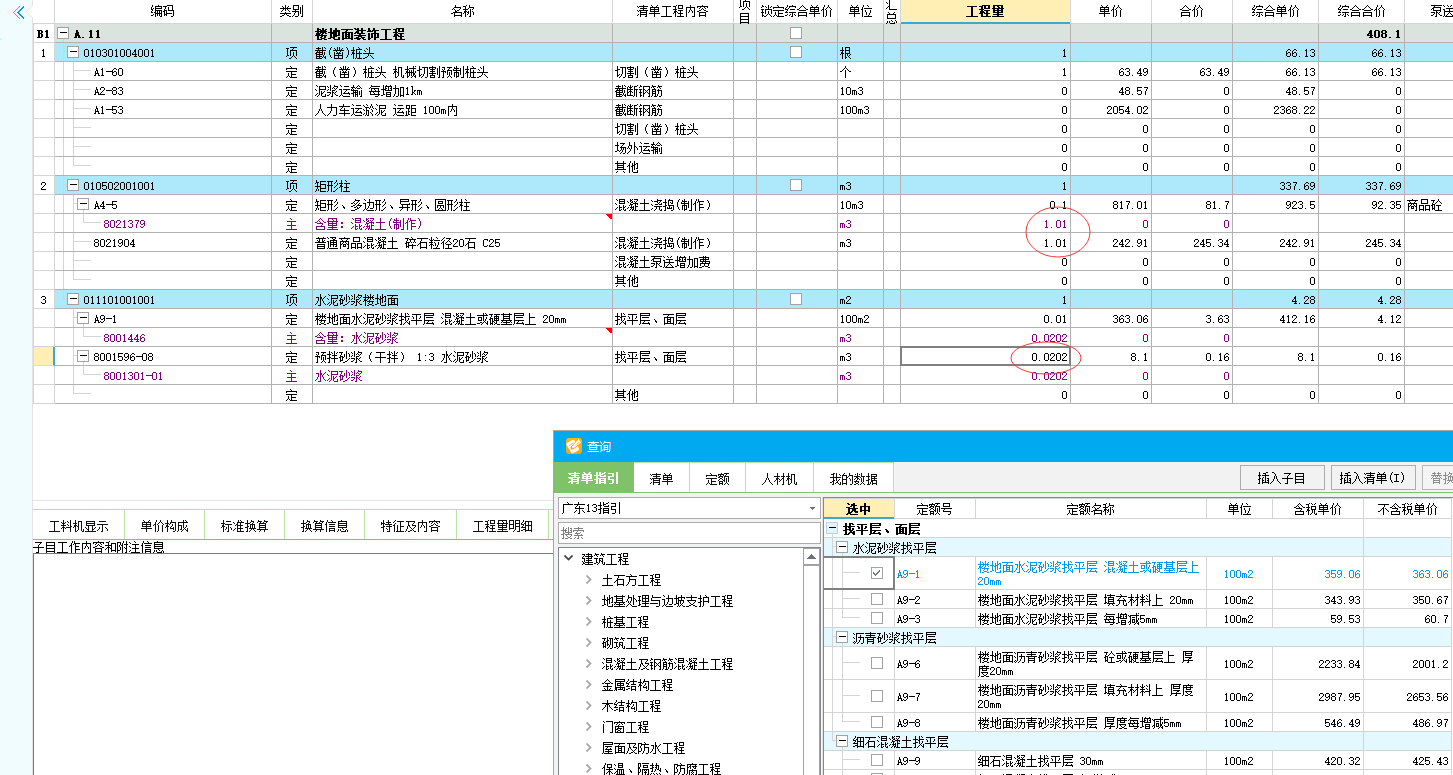Expand the 桩基工程 tree node

[x=589, y=622]
